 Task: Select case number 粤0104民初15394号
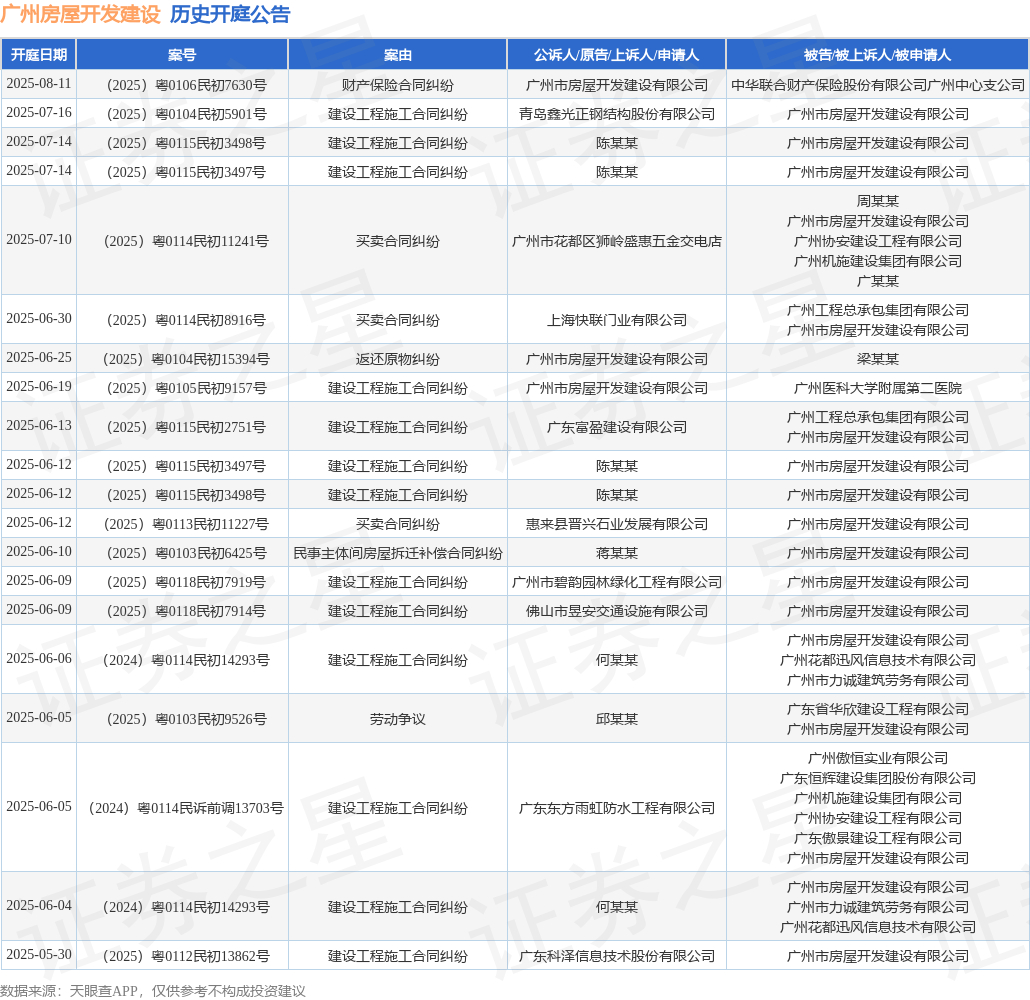[x=187, y=359]
